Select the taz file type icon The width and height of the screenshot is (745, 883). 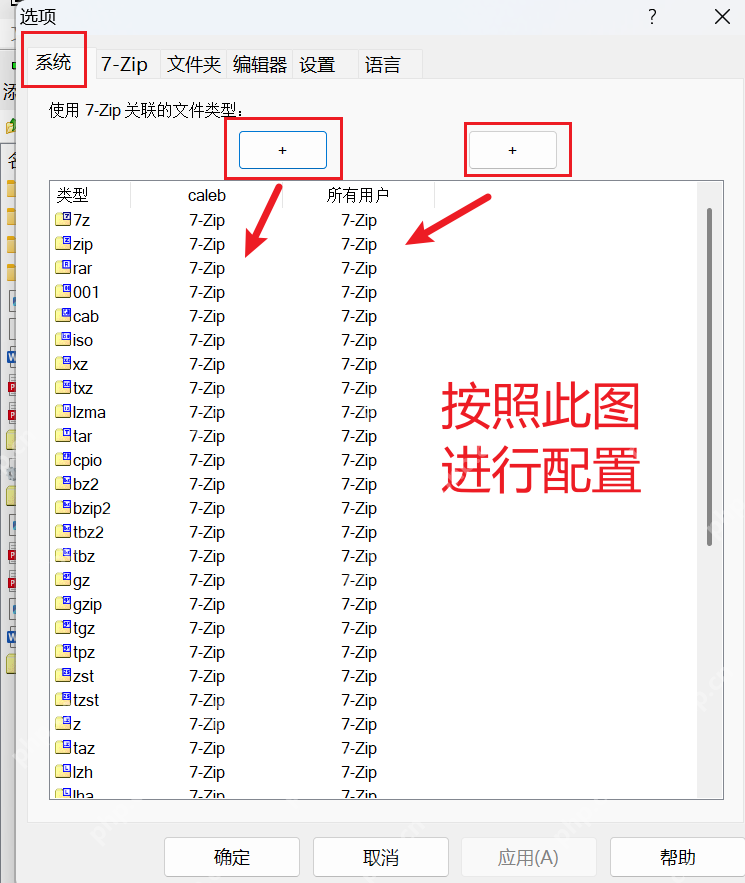(x=63, y=747)
